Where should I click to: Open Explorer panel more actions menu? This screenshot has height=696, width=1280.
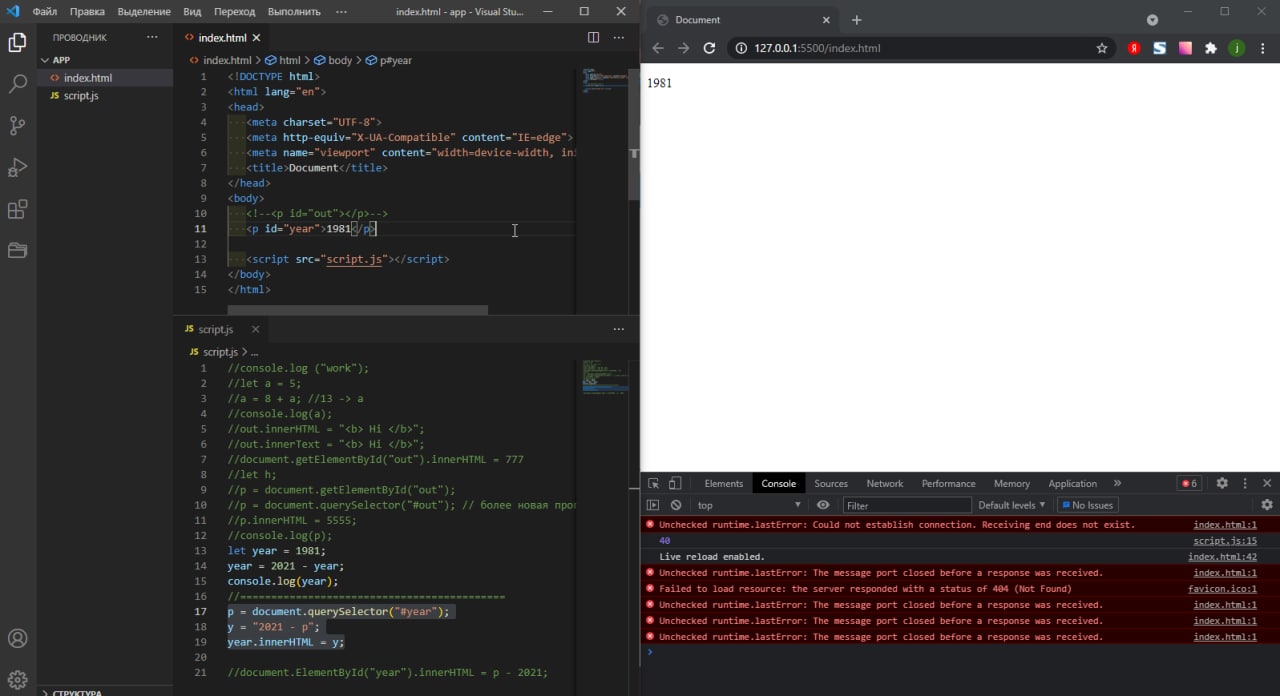[152, 37]
